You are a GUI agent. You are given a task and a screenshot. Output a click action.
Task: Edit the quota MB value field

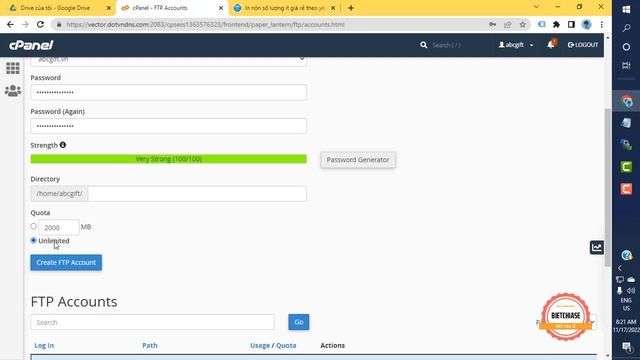coord(58,227)
